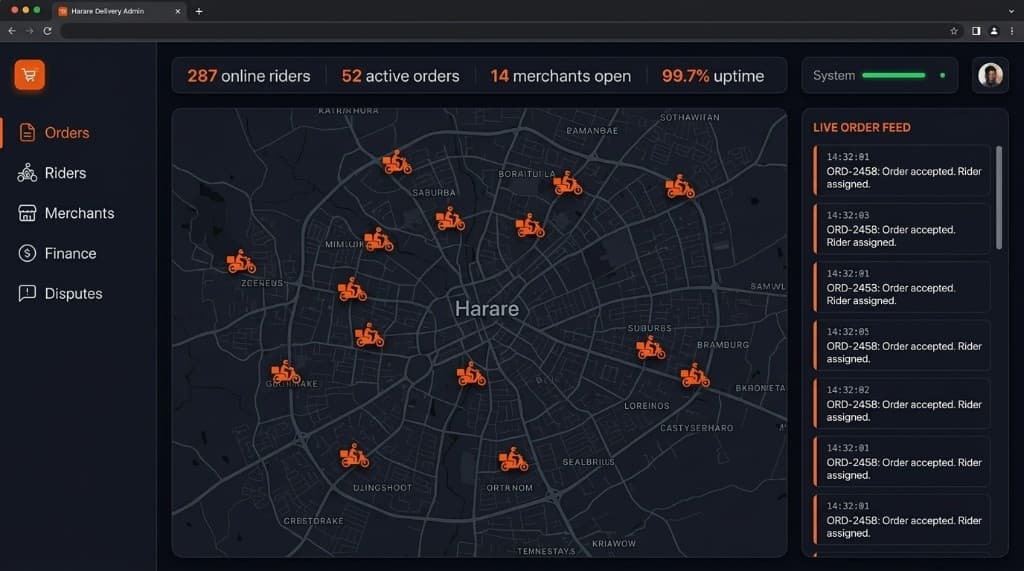
Task: Click the green System status dot
Action: pos(942,76)
